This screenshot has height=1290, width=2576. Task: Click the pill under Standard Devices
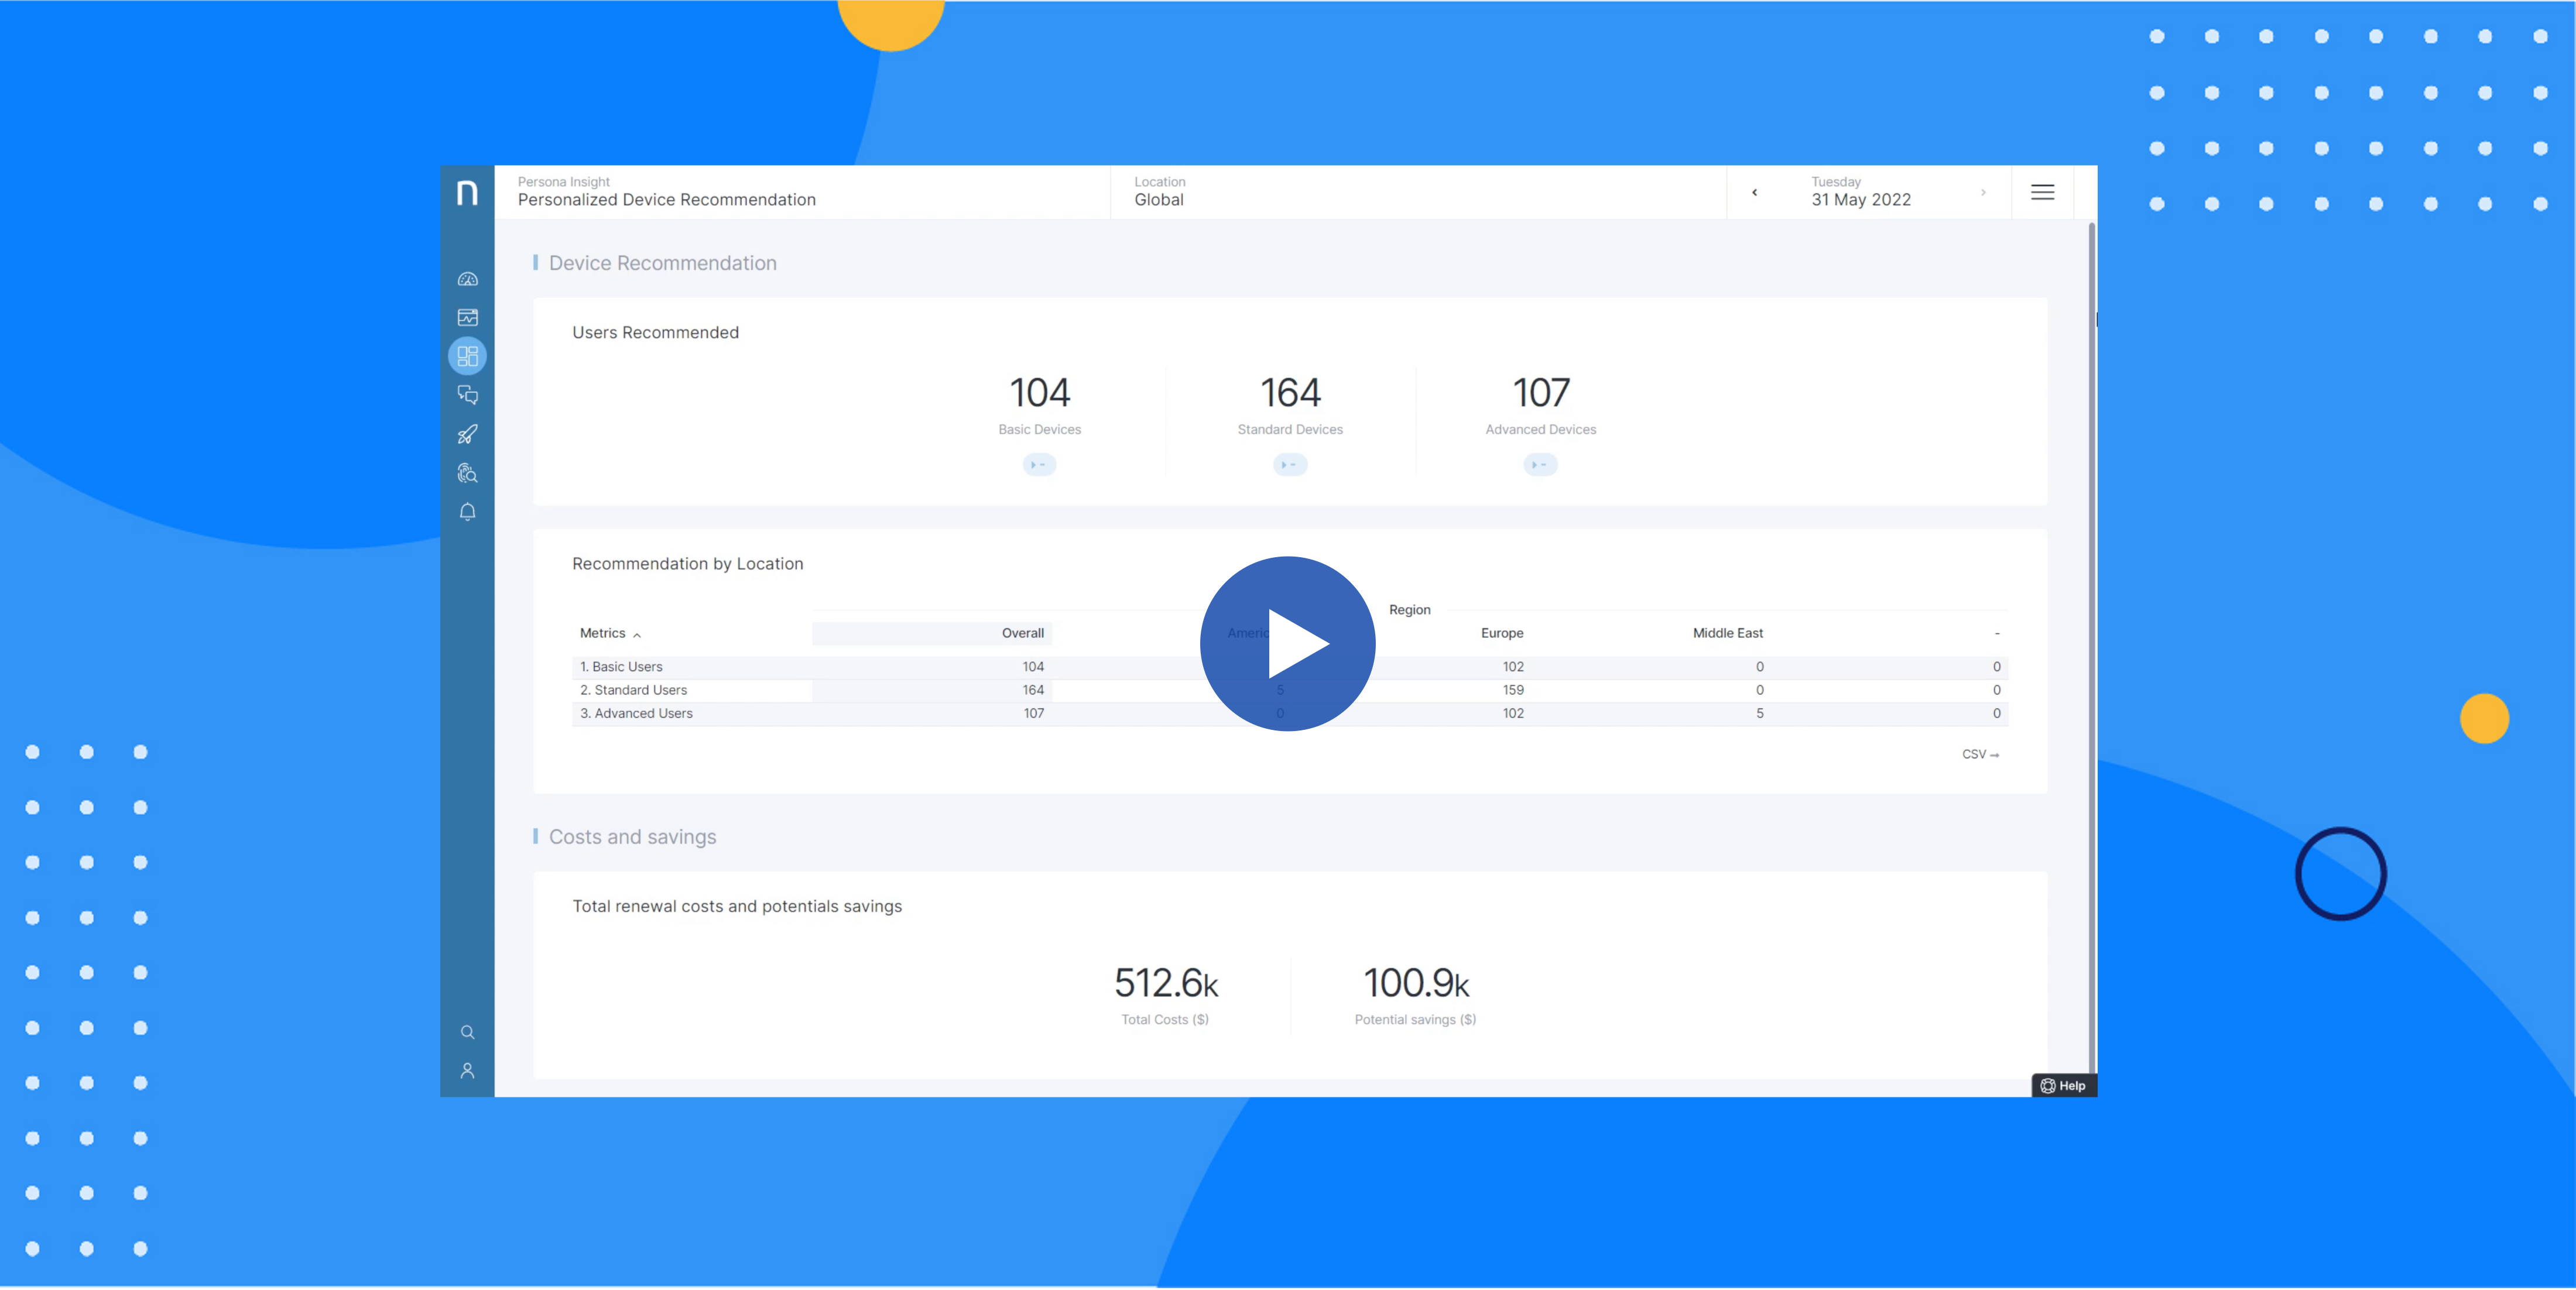click(x=1290, y=465)
